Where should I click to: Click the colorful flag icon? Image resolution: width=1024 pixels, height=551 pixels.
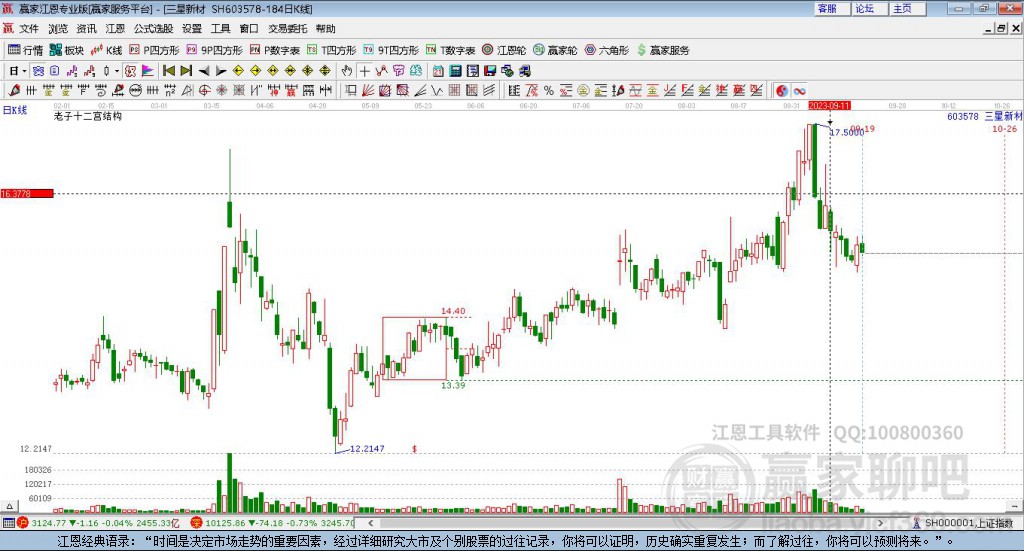[148, 71]
